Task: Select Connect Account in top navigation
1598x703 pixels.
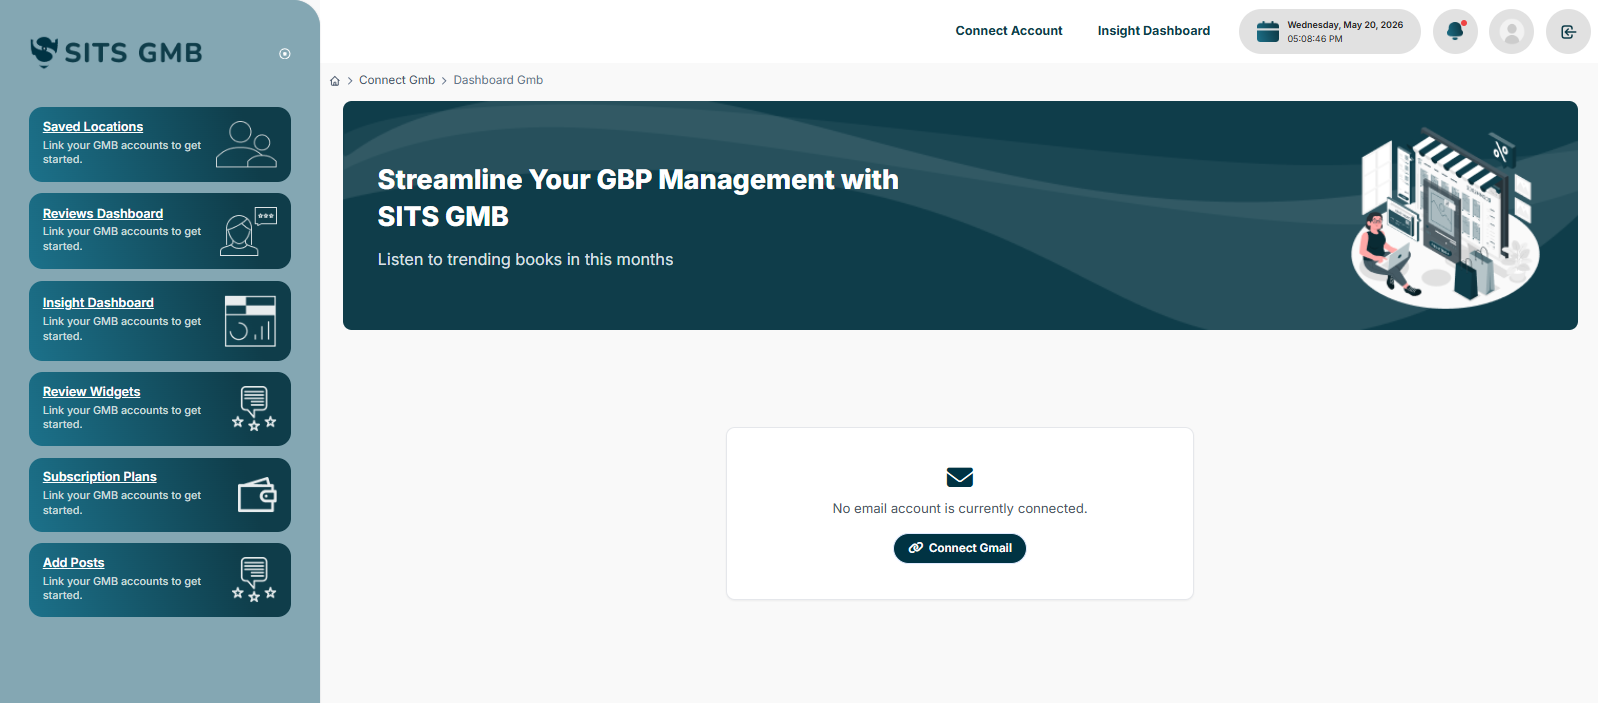Action: click(x=1009, y=31)
